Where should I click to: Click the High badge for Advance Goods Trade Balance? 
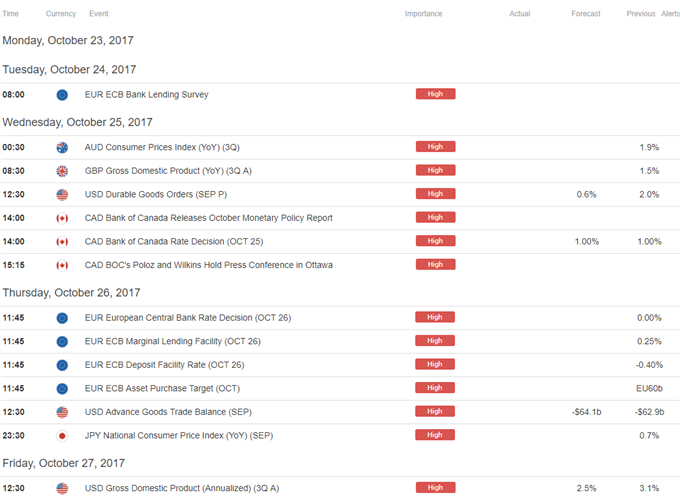[x=435, y=411]
